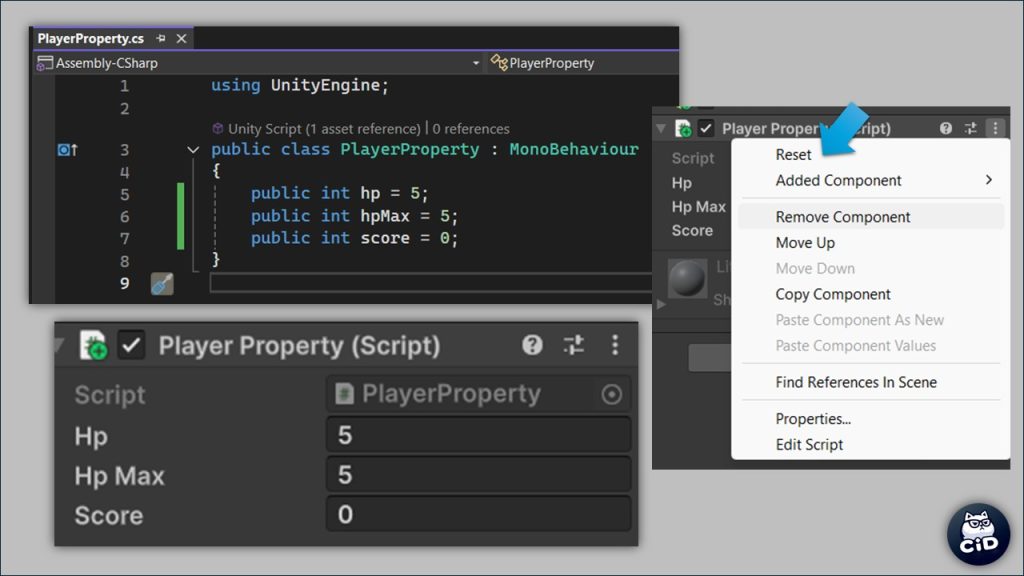The height and width of the screenshot is (576, 1024).
Task: Click the screwdriver quick actions icon on line 9
Action: click(x=162, y=284)
